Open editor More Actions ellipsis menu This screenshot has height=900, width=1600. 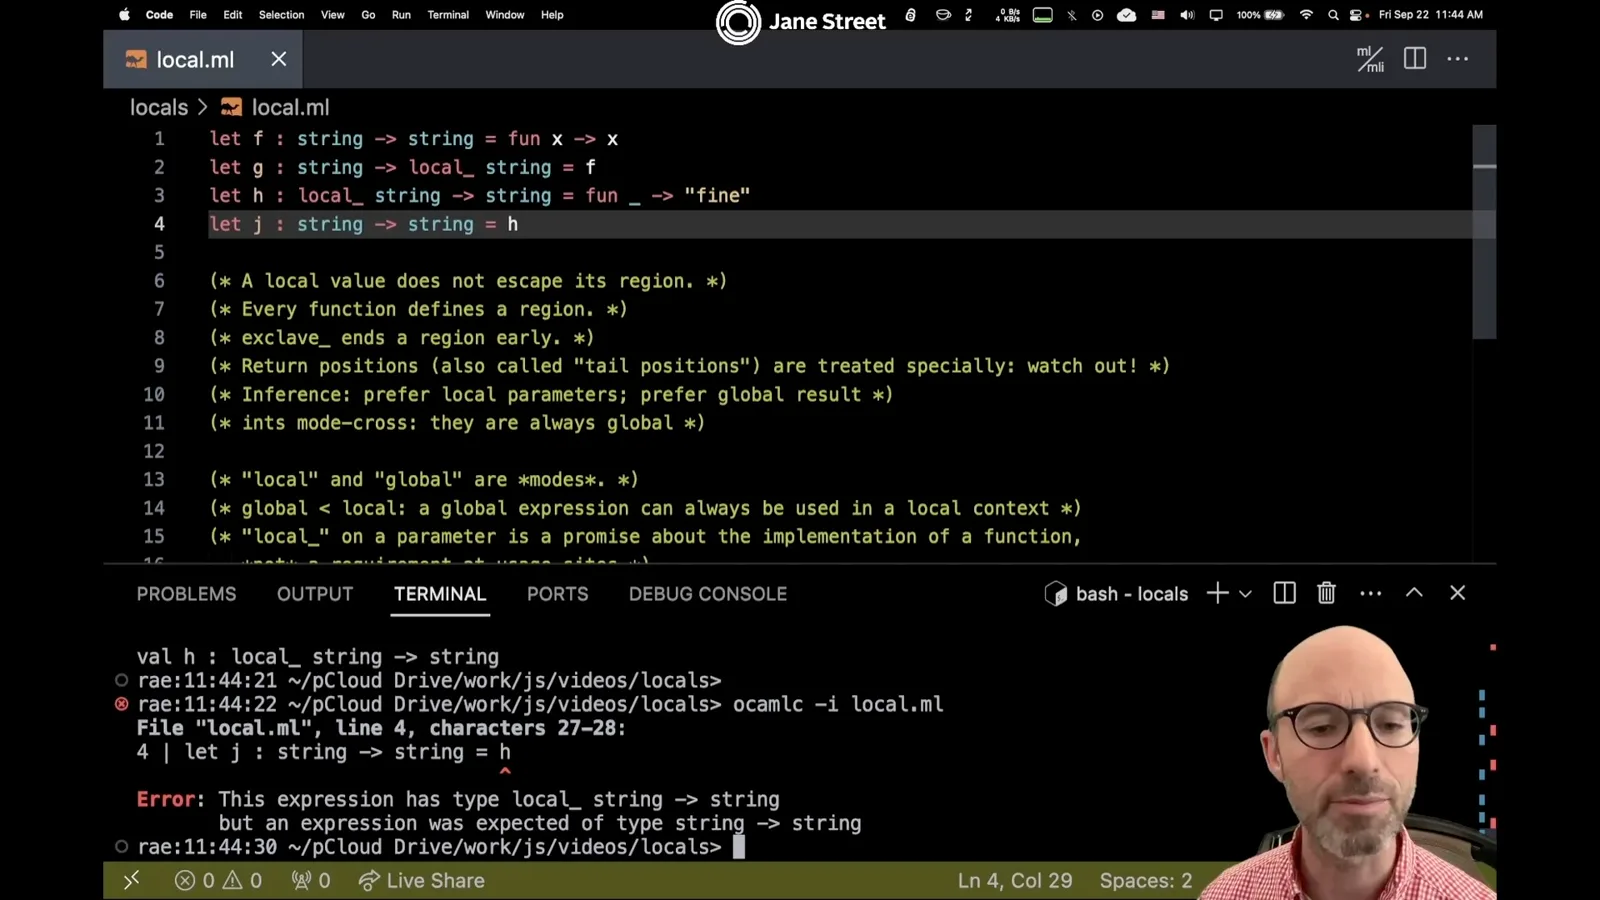[x=1458, y=59]
